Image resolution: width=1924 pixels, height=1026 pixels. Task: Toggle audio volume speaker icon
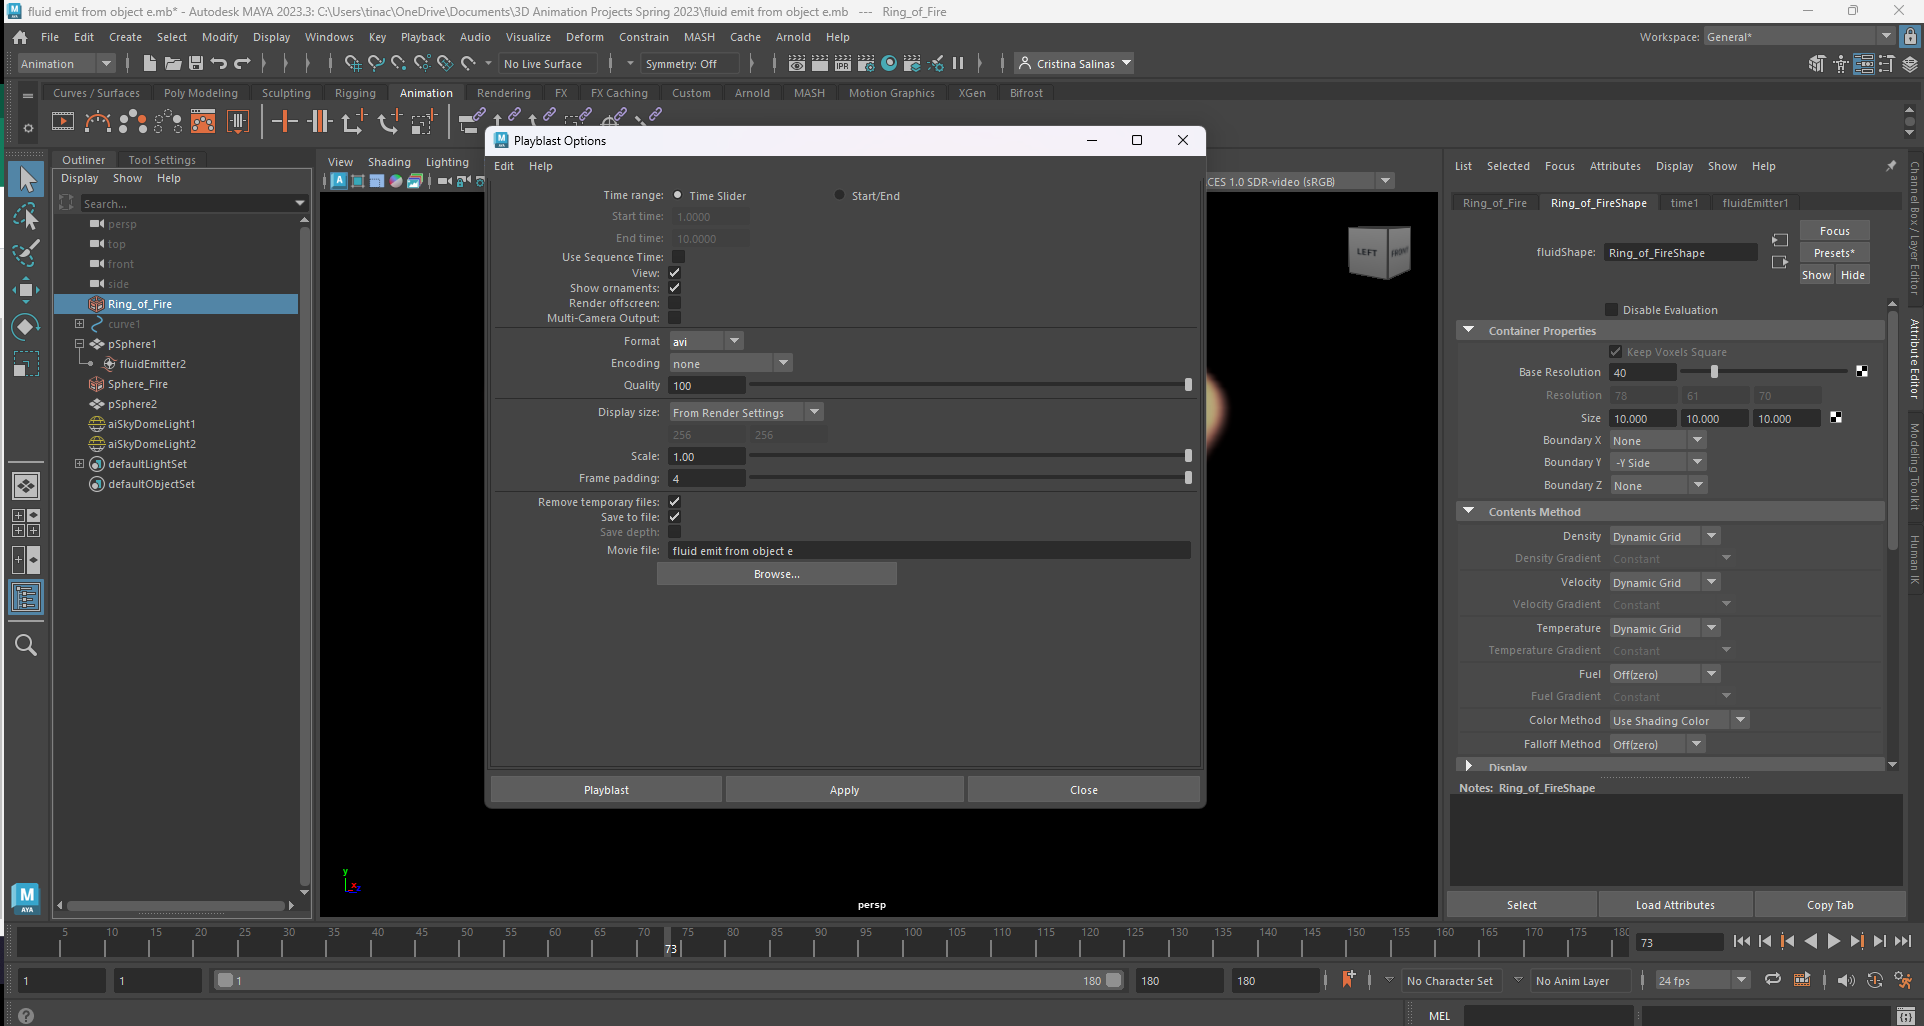click(1846, 980)
